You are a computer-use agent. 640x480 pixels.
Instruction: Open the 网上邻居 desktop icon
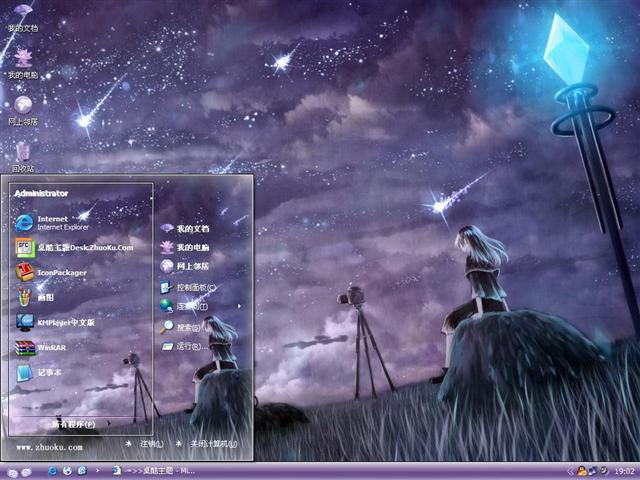point(23,110)
